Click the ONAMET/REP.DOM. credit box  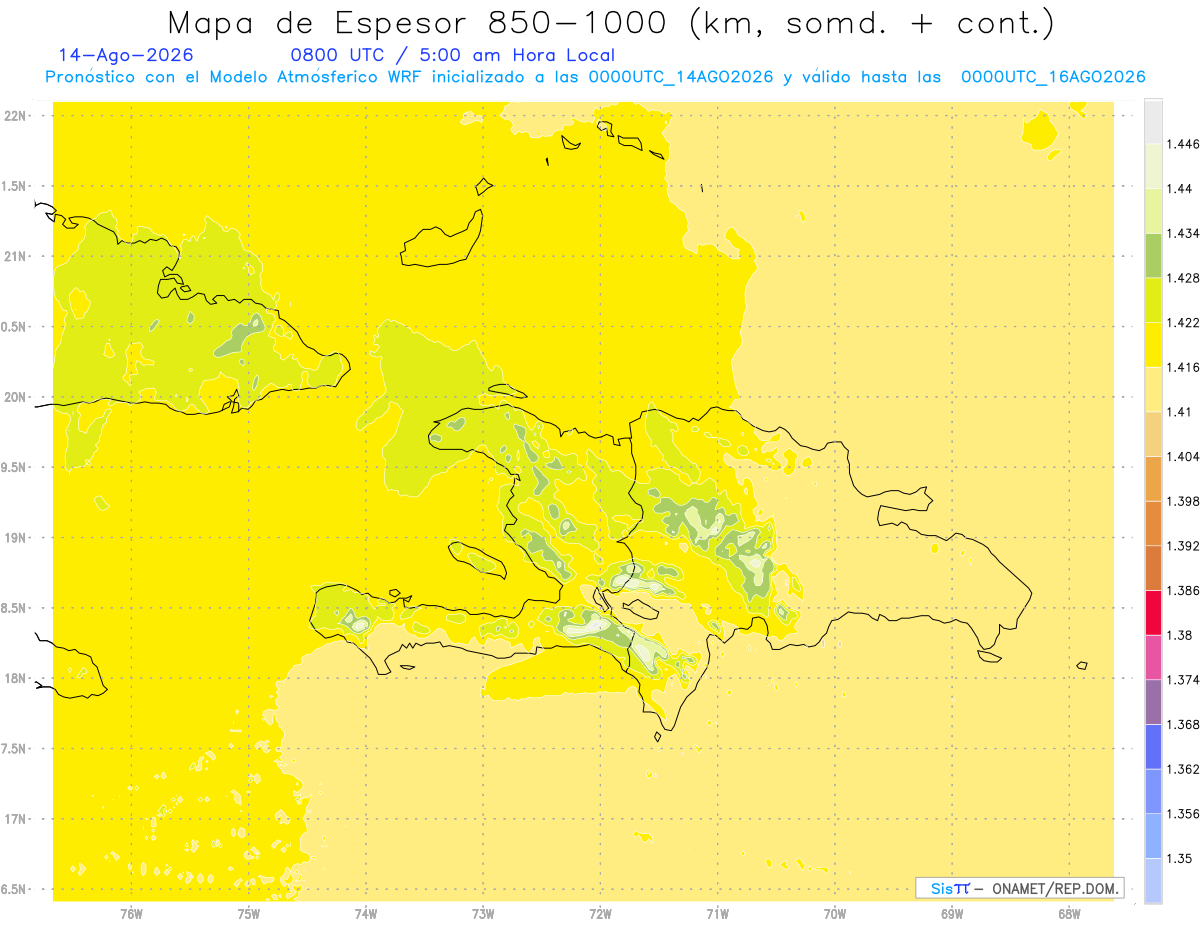(1021, 888)
